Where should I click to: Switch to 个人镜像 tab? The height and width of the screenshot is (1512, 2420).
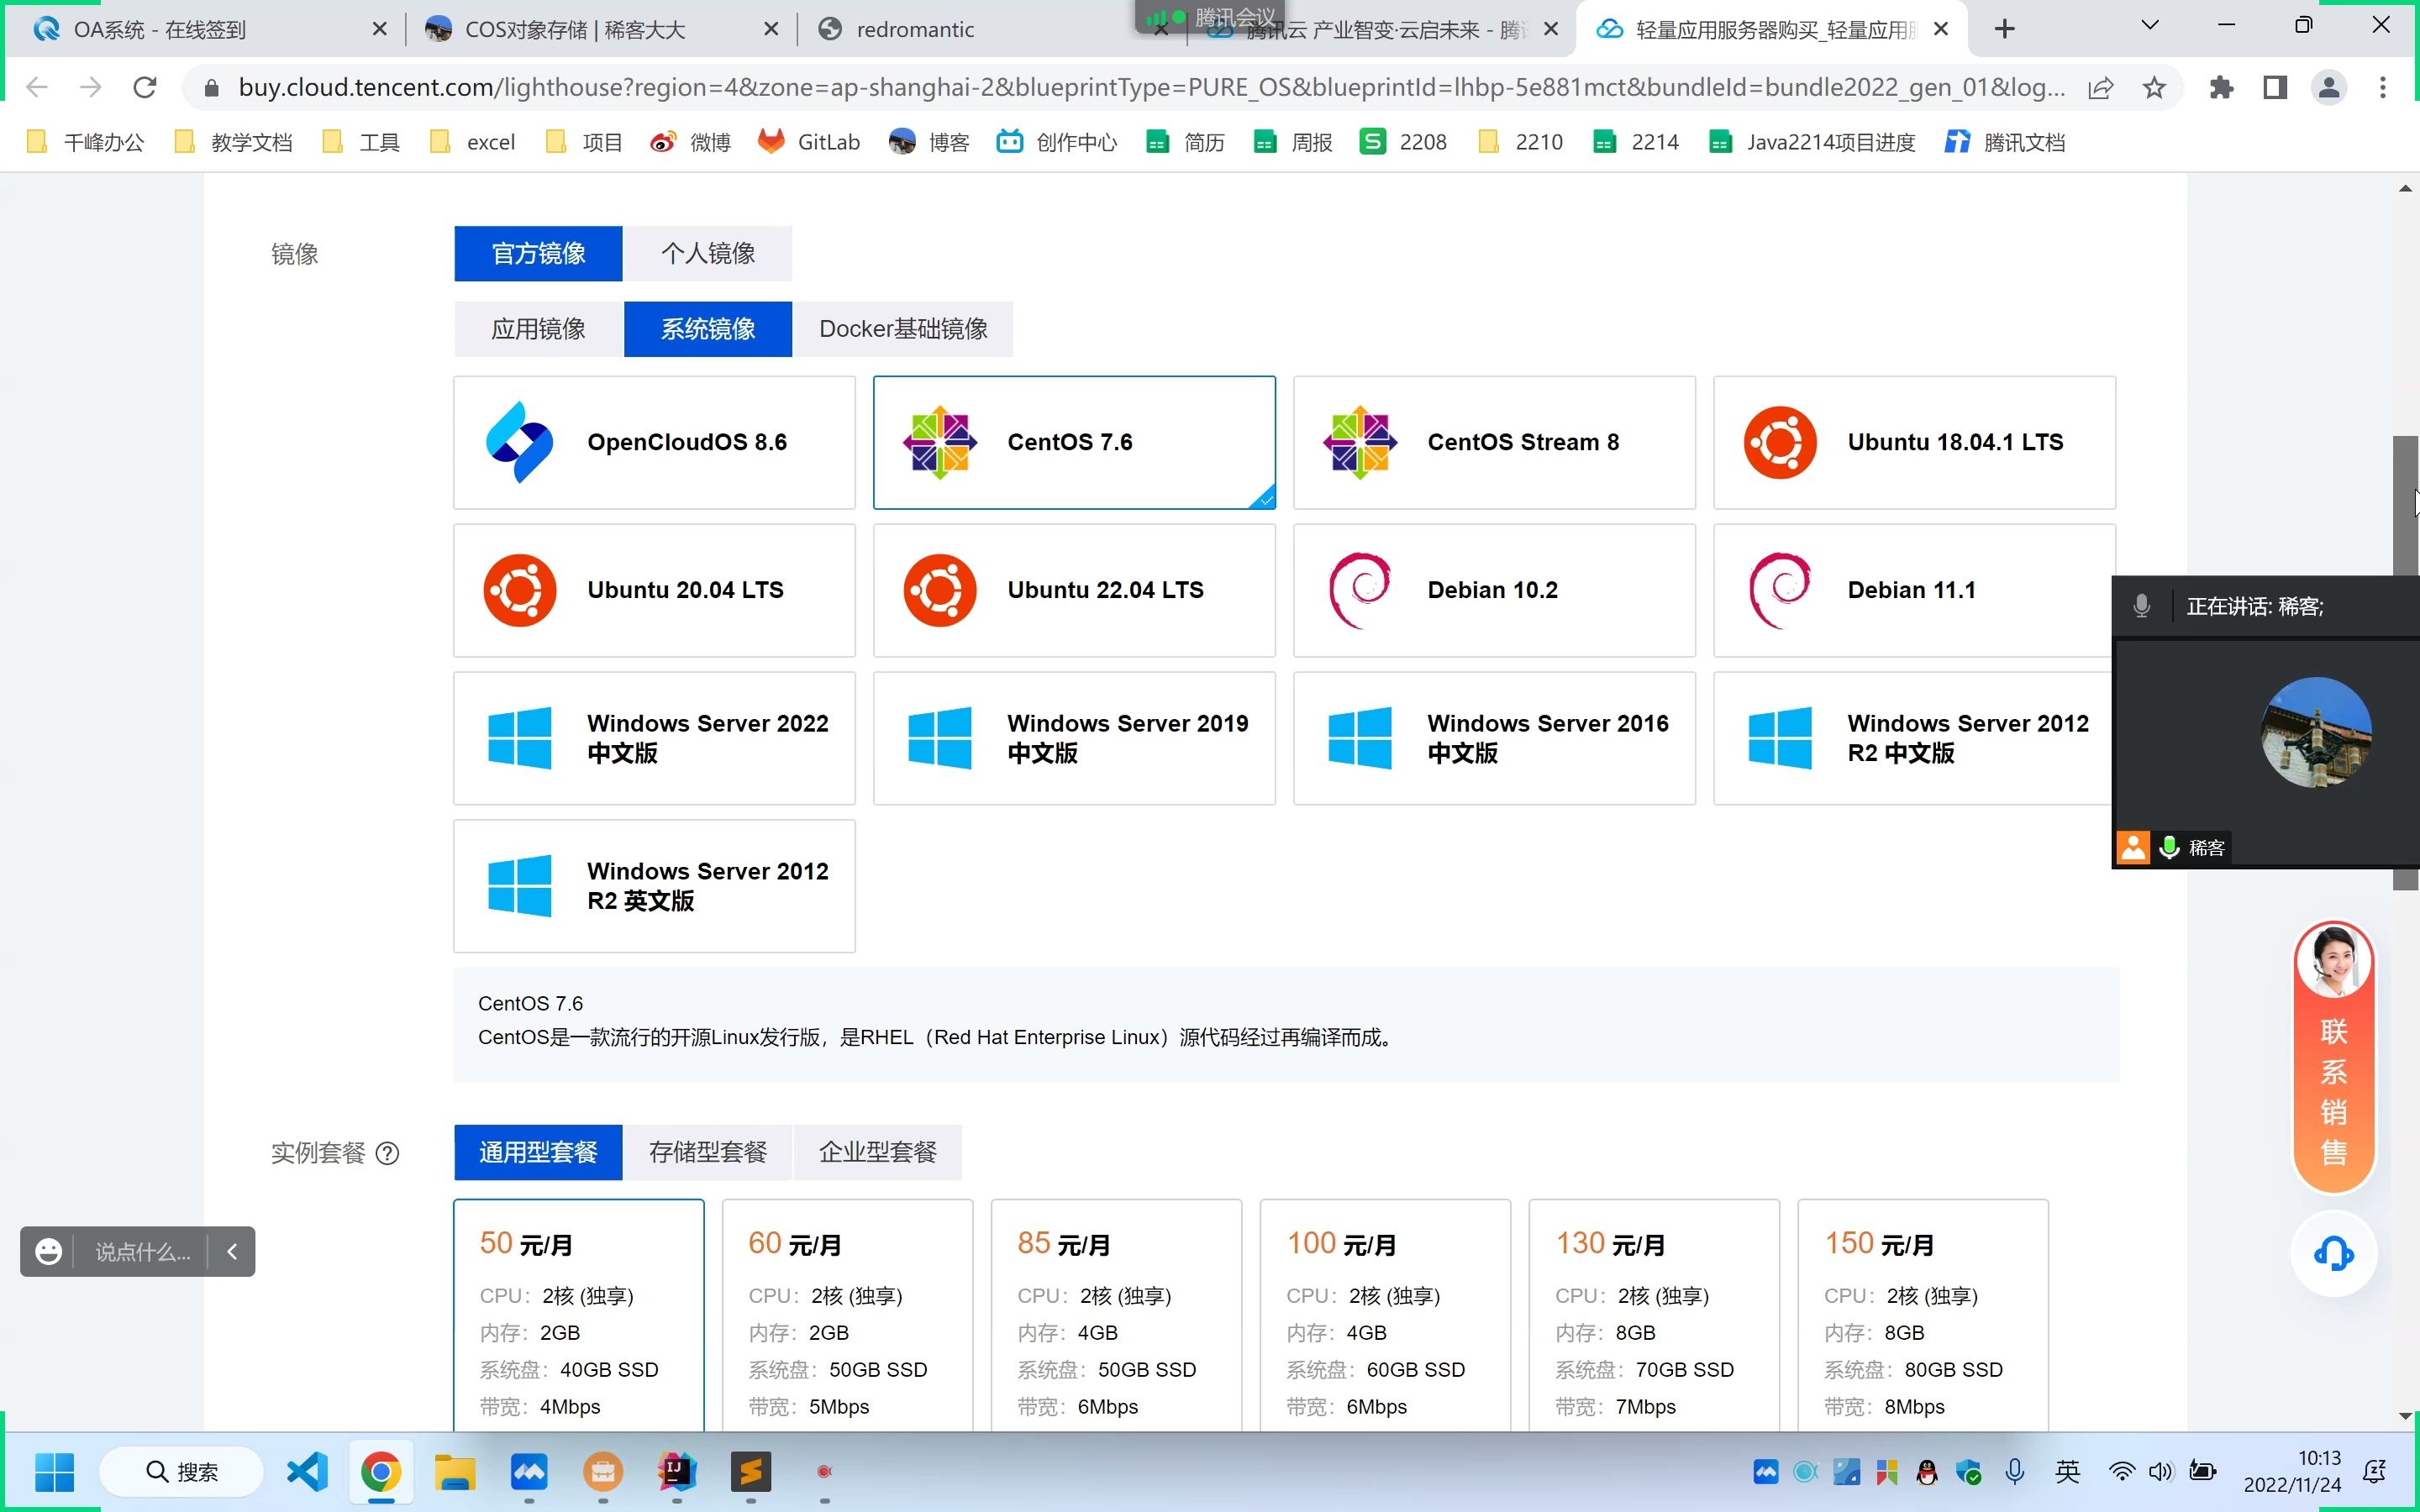pos(707,253)
